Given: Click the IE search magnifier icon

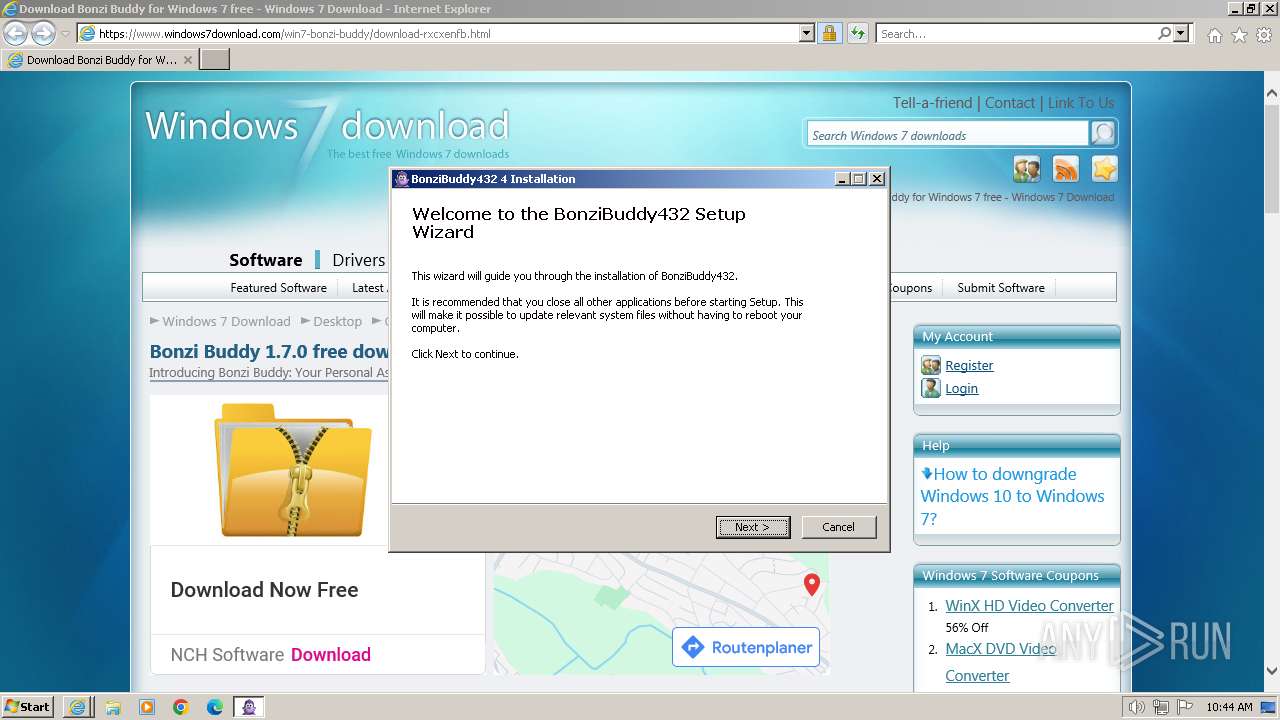Looking at the screenshot, I should coord(1164,33).
